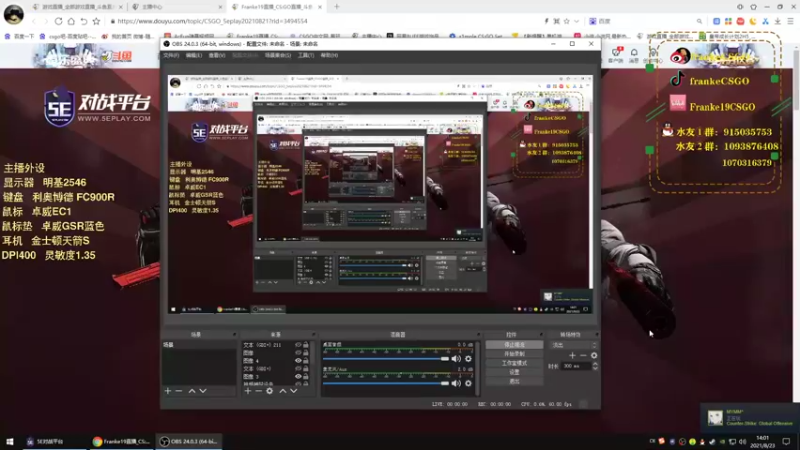The width and height of the screenshot is (800, 450).
Task: Move scene down with the down arrow
Action: [203, 391]
